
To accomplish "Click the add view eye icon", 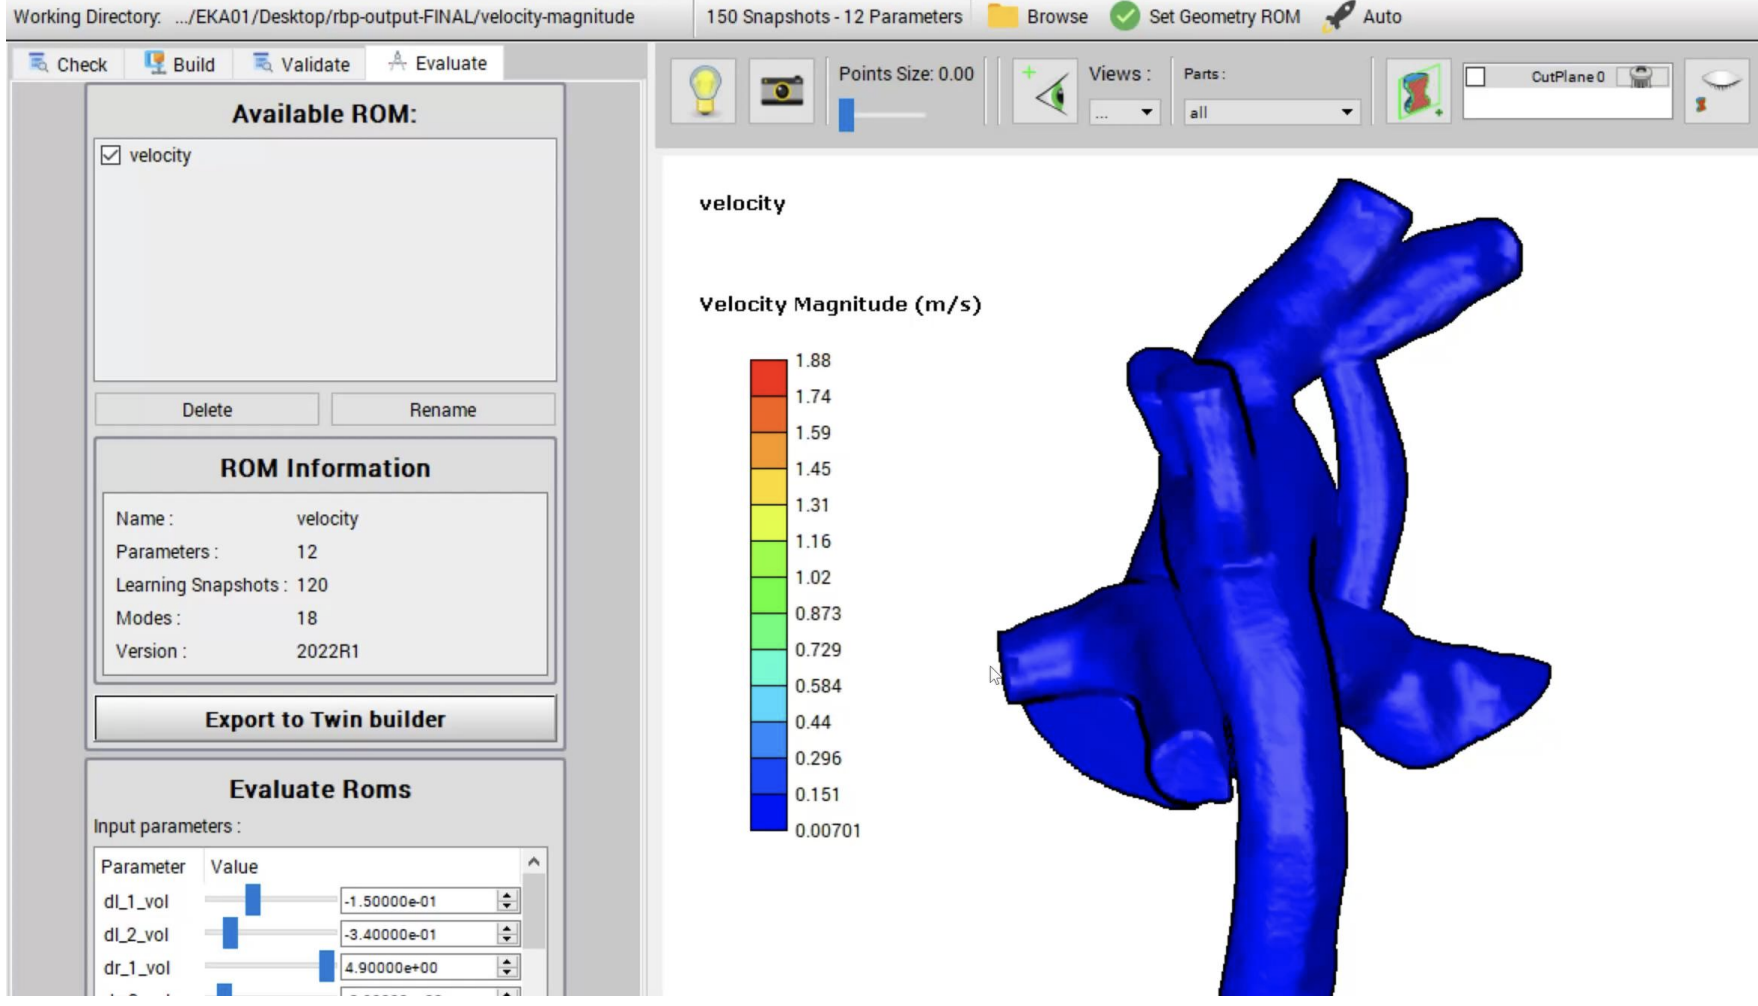I will click(x=1044, y=91).
